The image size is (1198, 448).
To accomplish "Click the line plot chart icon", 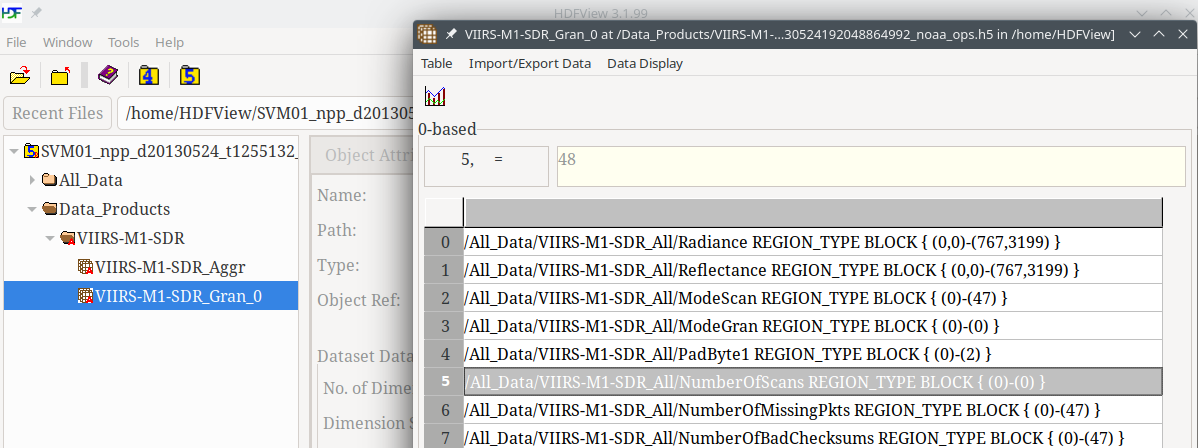I will point(435,97).
